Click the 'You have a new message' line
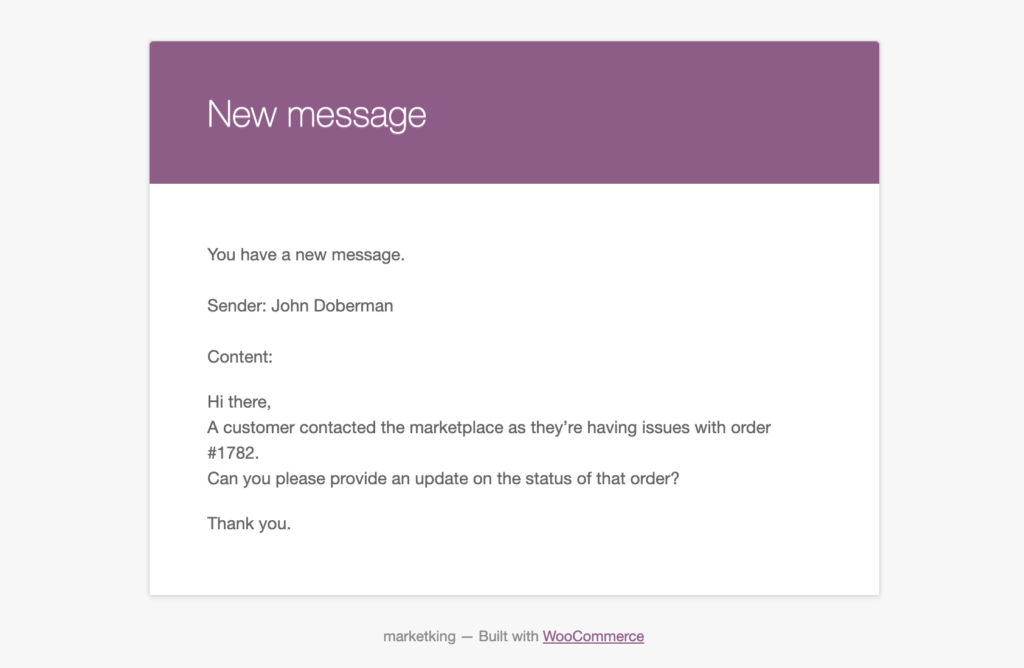 coord(306,255)
